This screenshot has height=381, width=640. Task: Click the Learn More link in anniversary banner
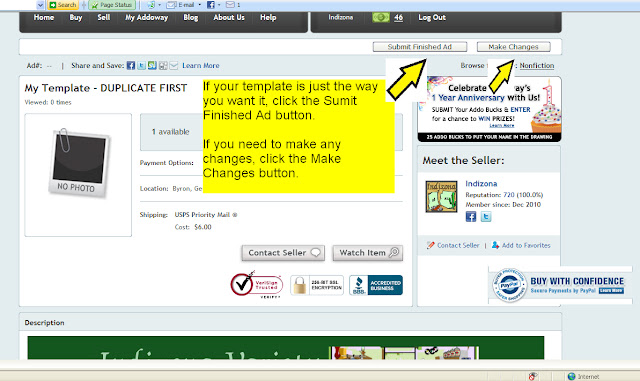click(x=502, y=126)
